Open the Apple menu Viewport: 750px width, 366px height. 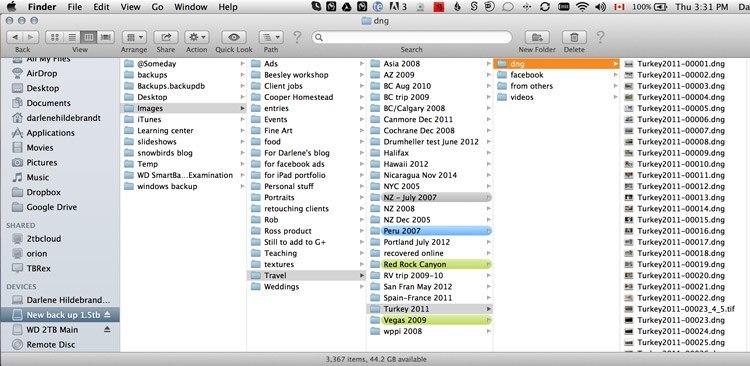click(11, 7)
